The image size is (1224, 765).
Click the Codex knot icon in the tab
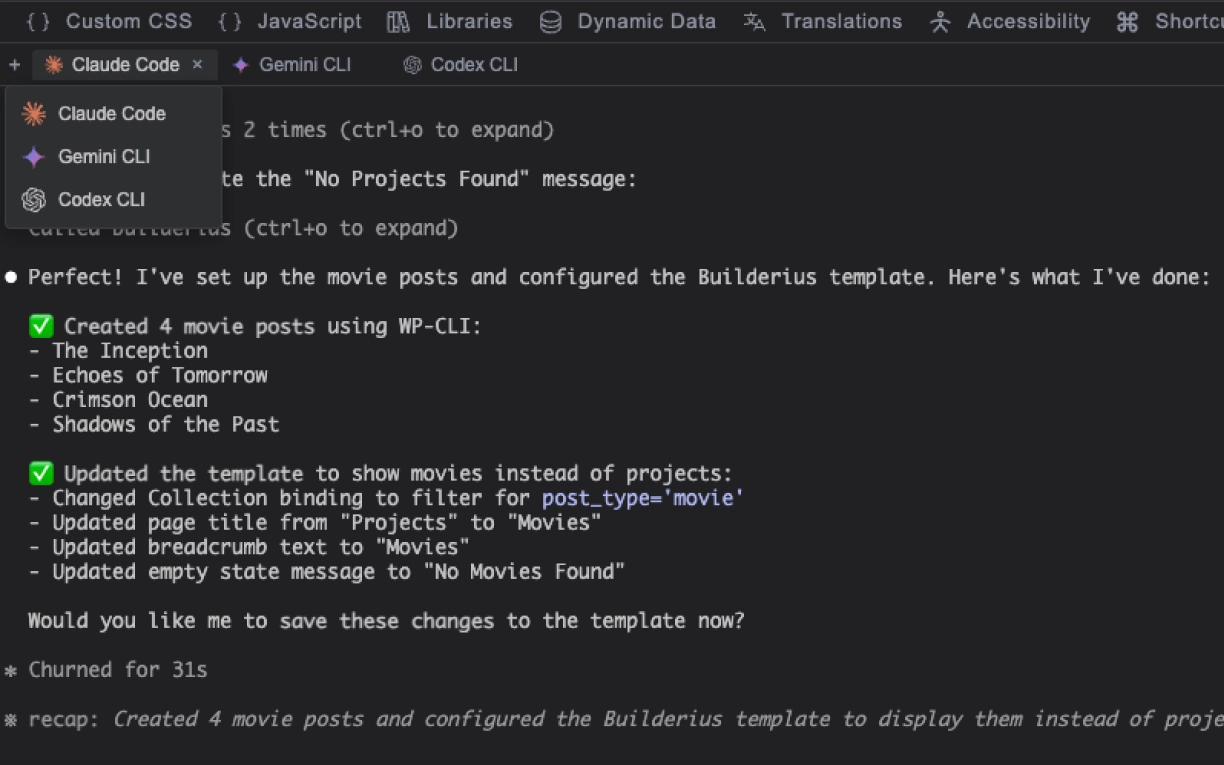click(412, 65)
